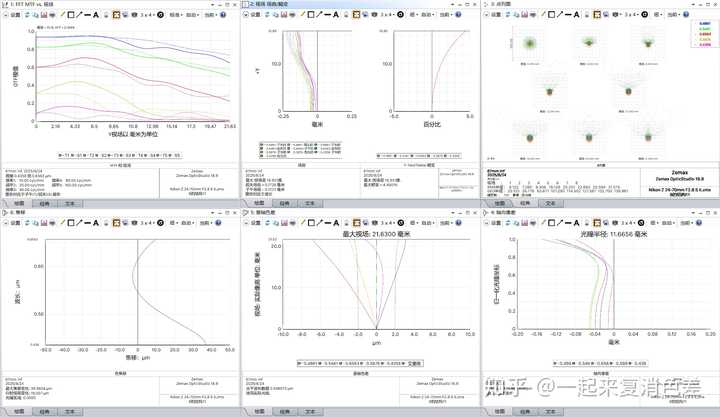The image size is (720, 417).
Task: Toggle first wavelength checkbox in lateral color legend
Action: [x=300, y=363]
